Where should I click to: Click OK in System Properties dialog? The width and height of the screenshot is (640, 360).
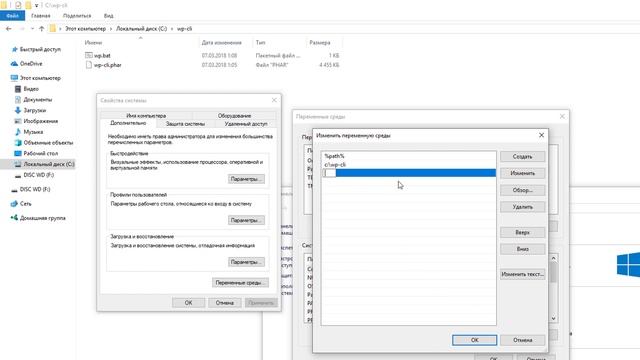188,303
